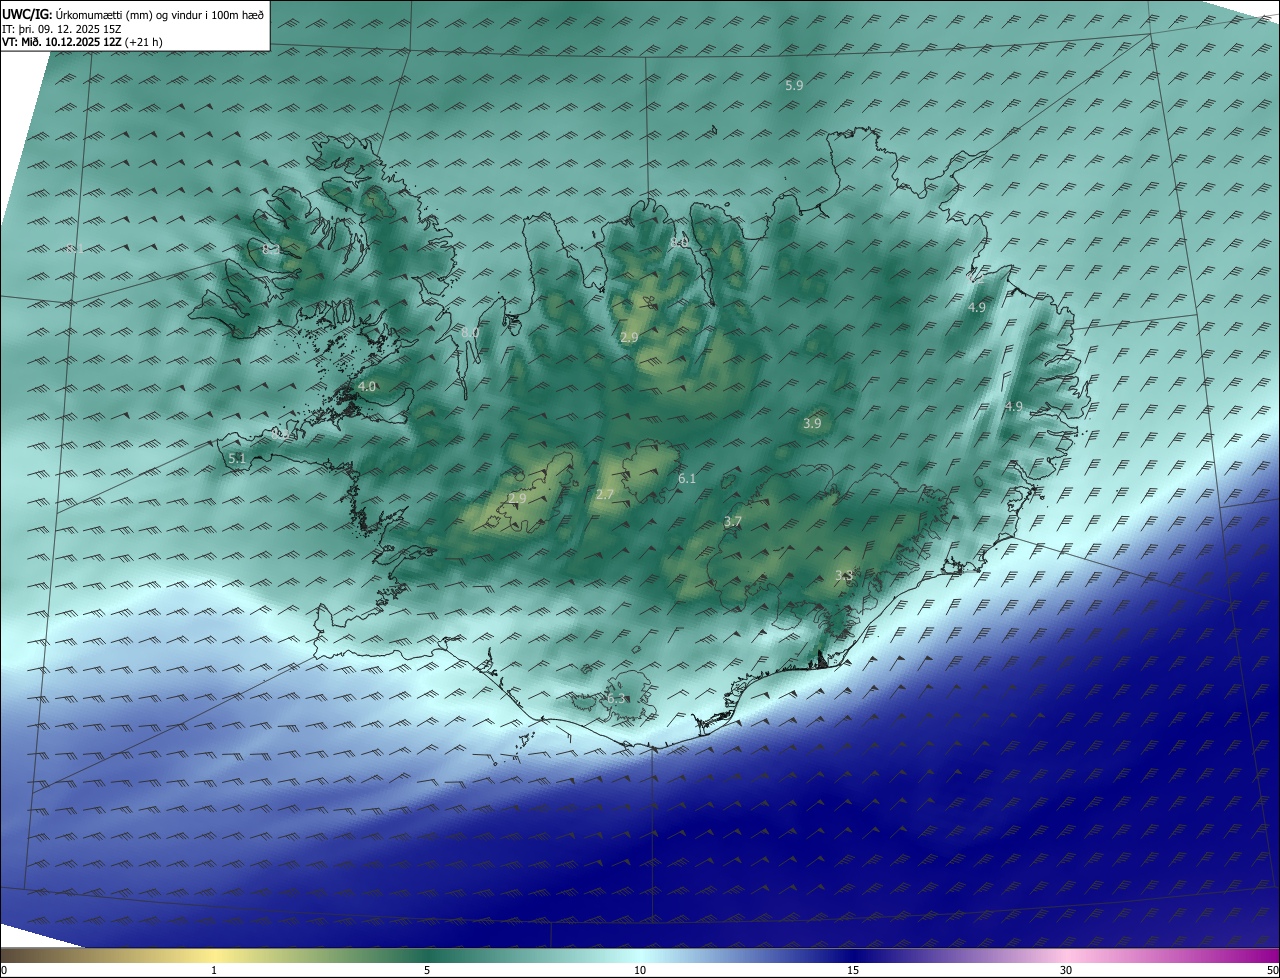Viewport: 1280px width, 978px height.
Task: Click the 1 tick on the color scale
Action: pyautogui.click(x=214, y=970)
